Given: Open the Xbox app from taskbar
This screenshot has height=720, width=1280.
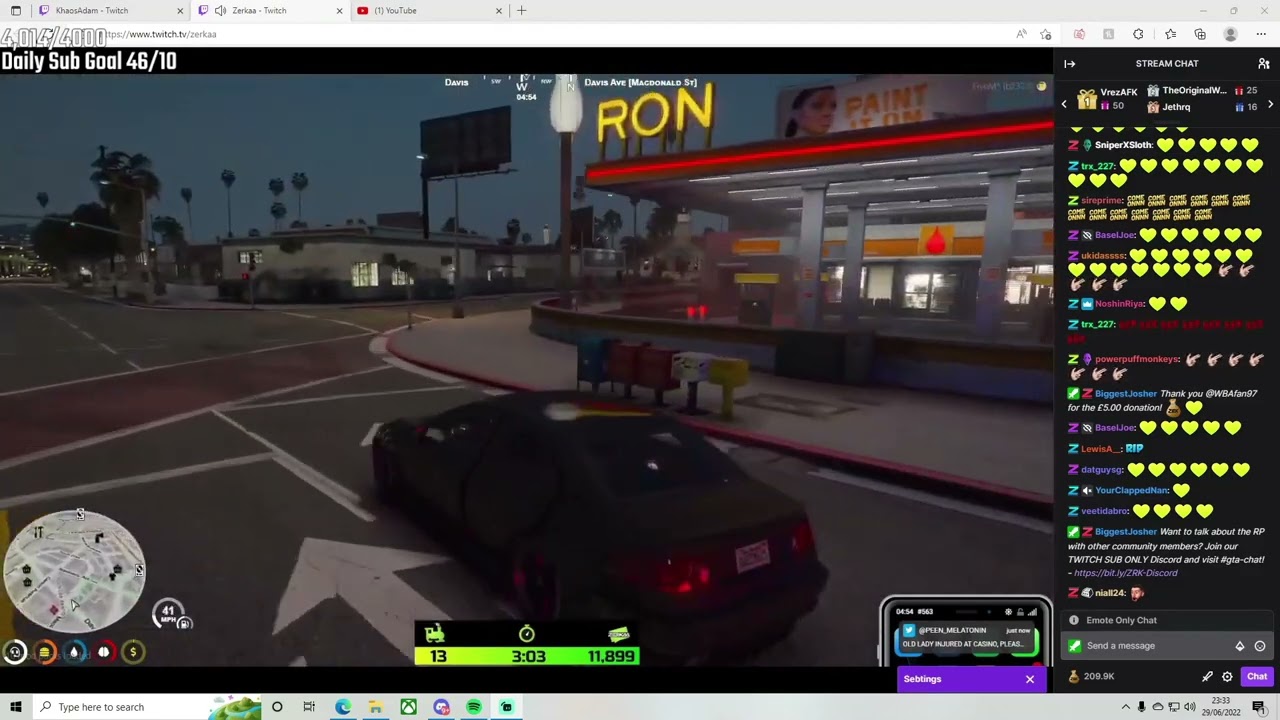Looking at the screenshot, I should [x=408, y=707].
